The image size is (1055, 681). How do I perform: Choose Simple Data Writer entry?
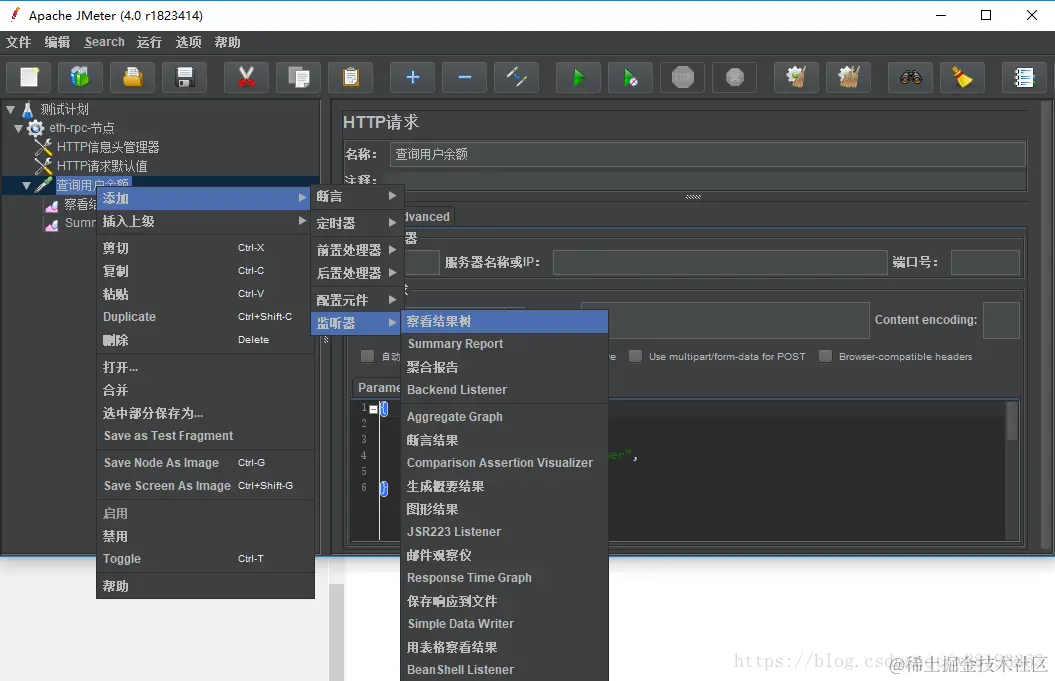click(505, 624)
